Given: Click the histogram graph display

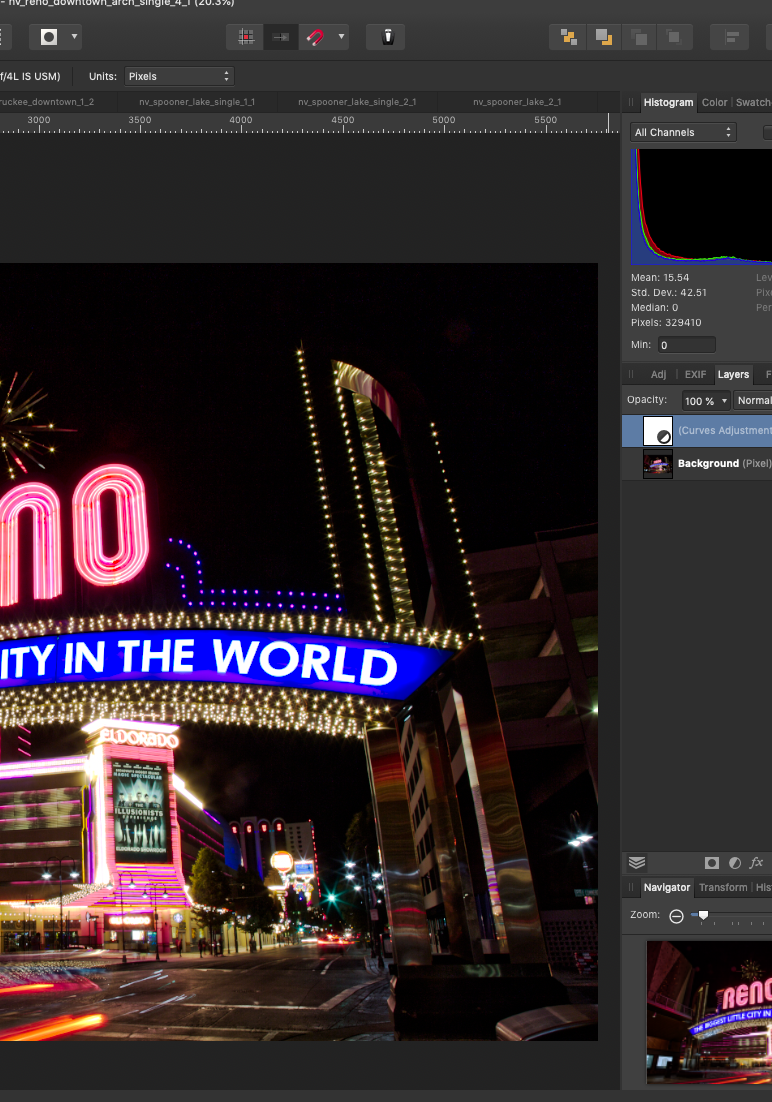Looking at the screenshot, I should (x=701, y=207).
